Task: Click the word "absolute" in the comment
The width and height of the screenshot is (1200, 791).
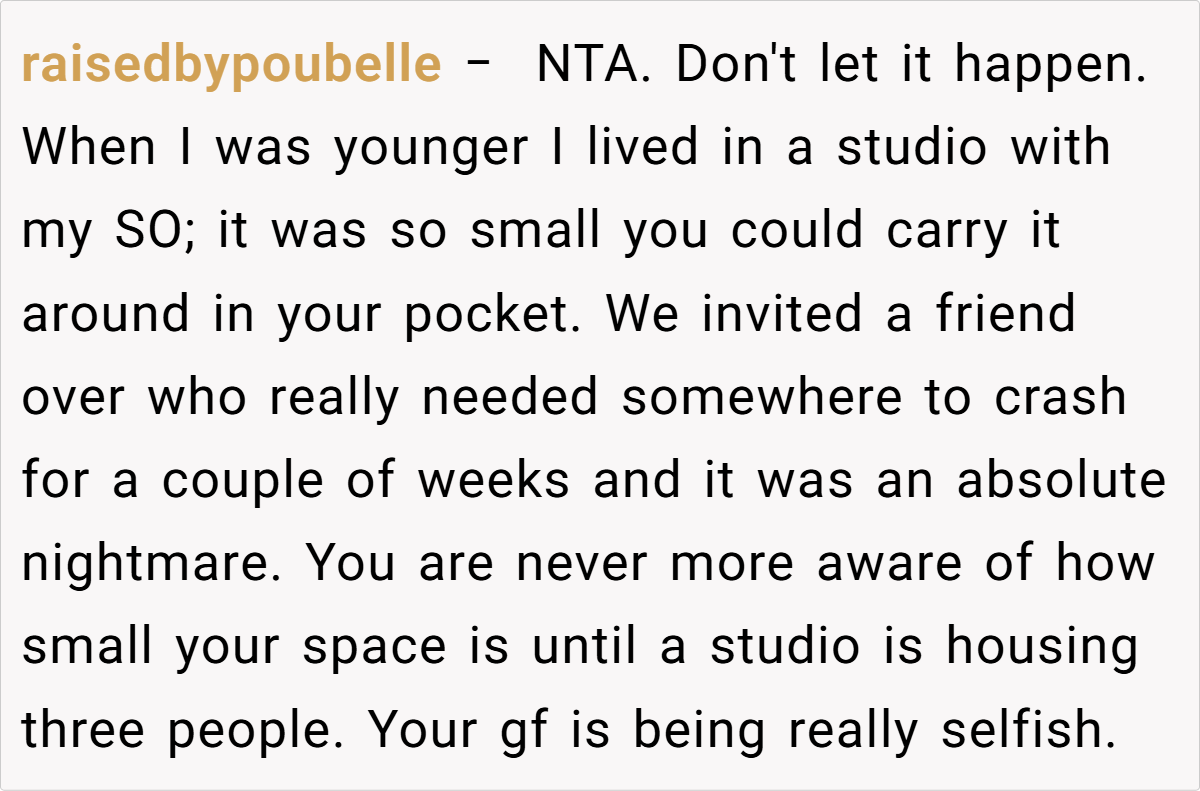Action: coord(1061,481)
